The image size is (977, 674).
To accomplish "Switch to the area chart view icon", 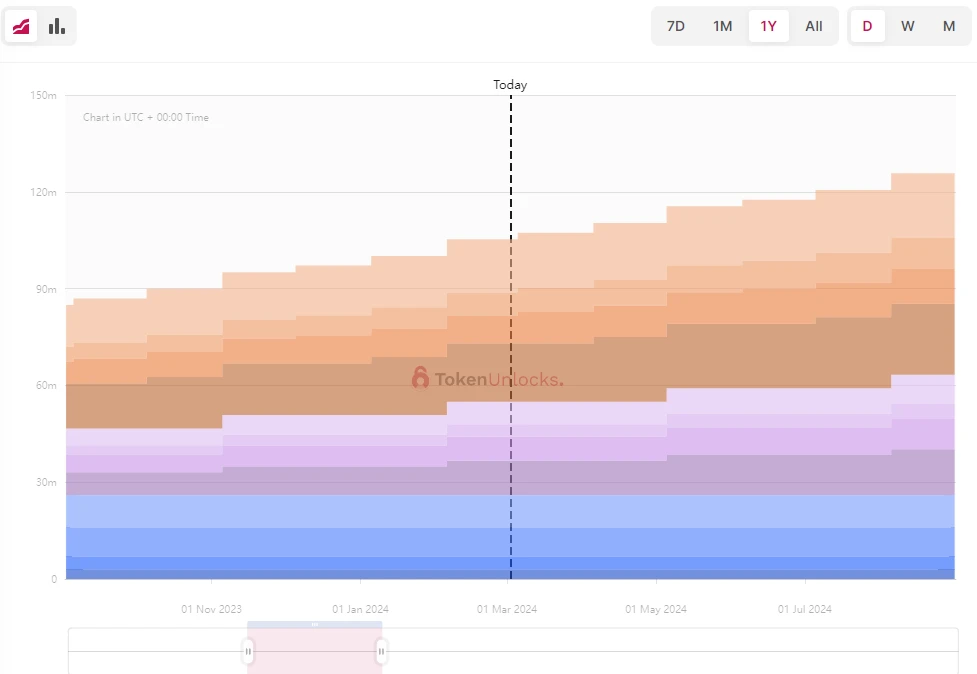I will pos(21,26).
